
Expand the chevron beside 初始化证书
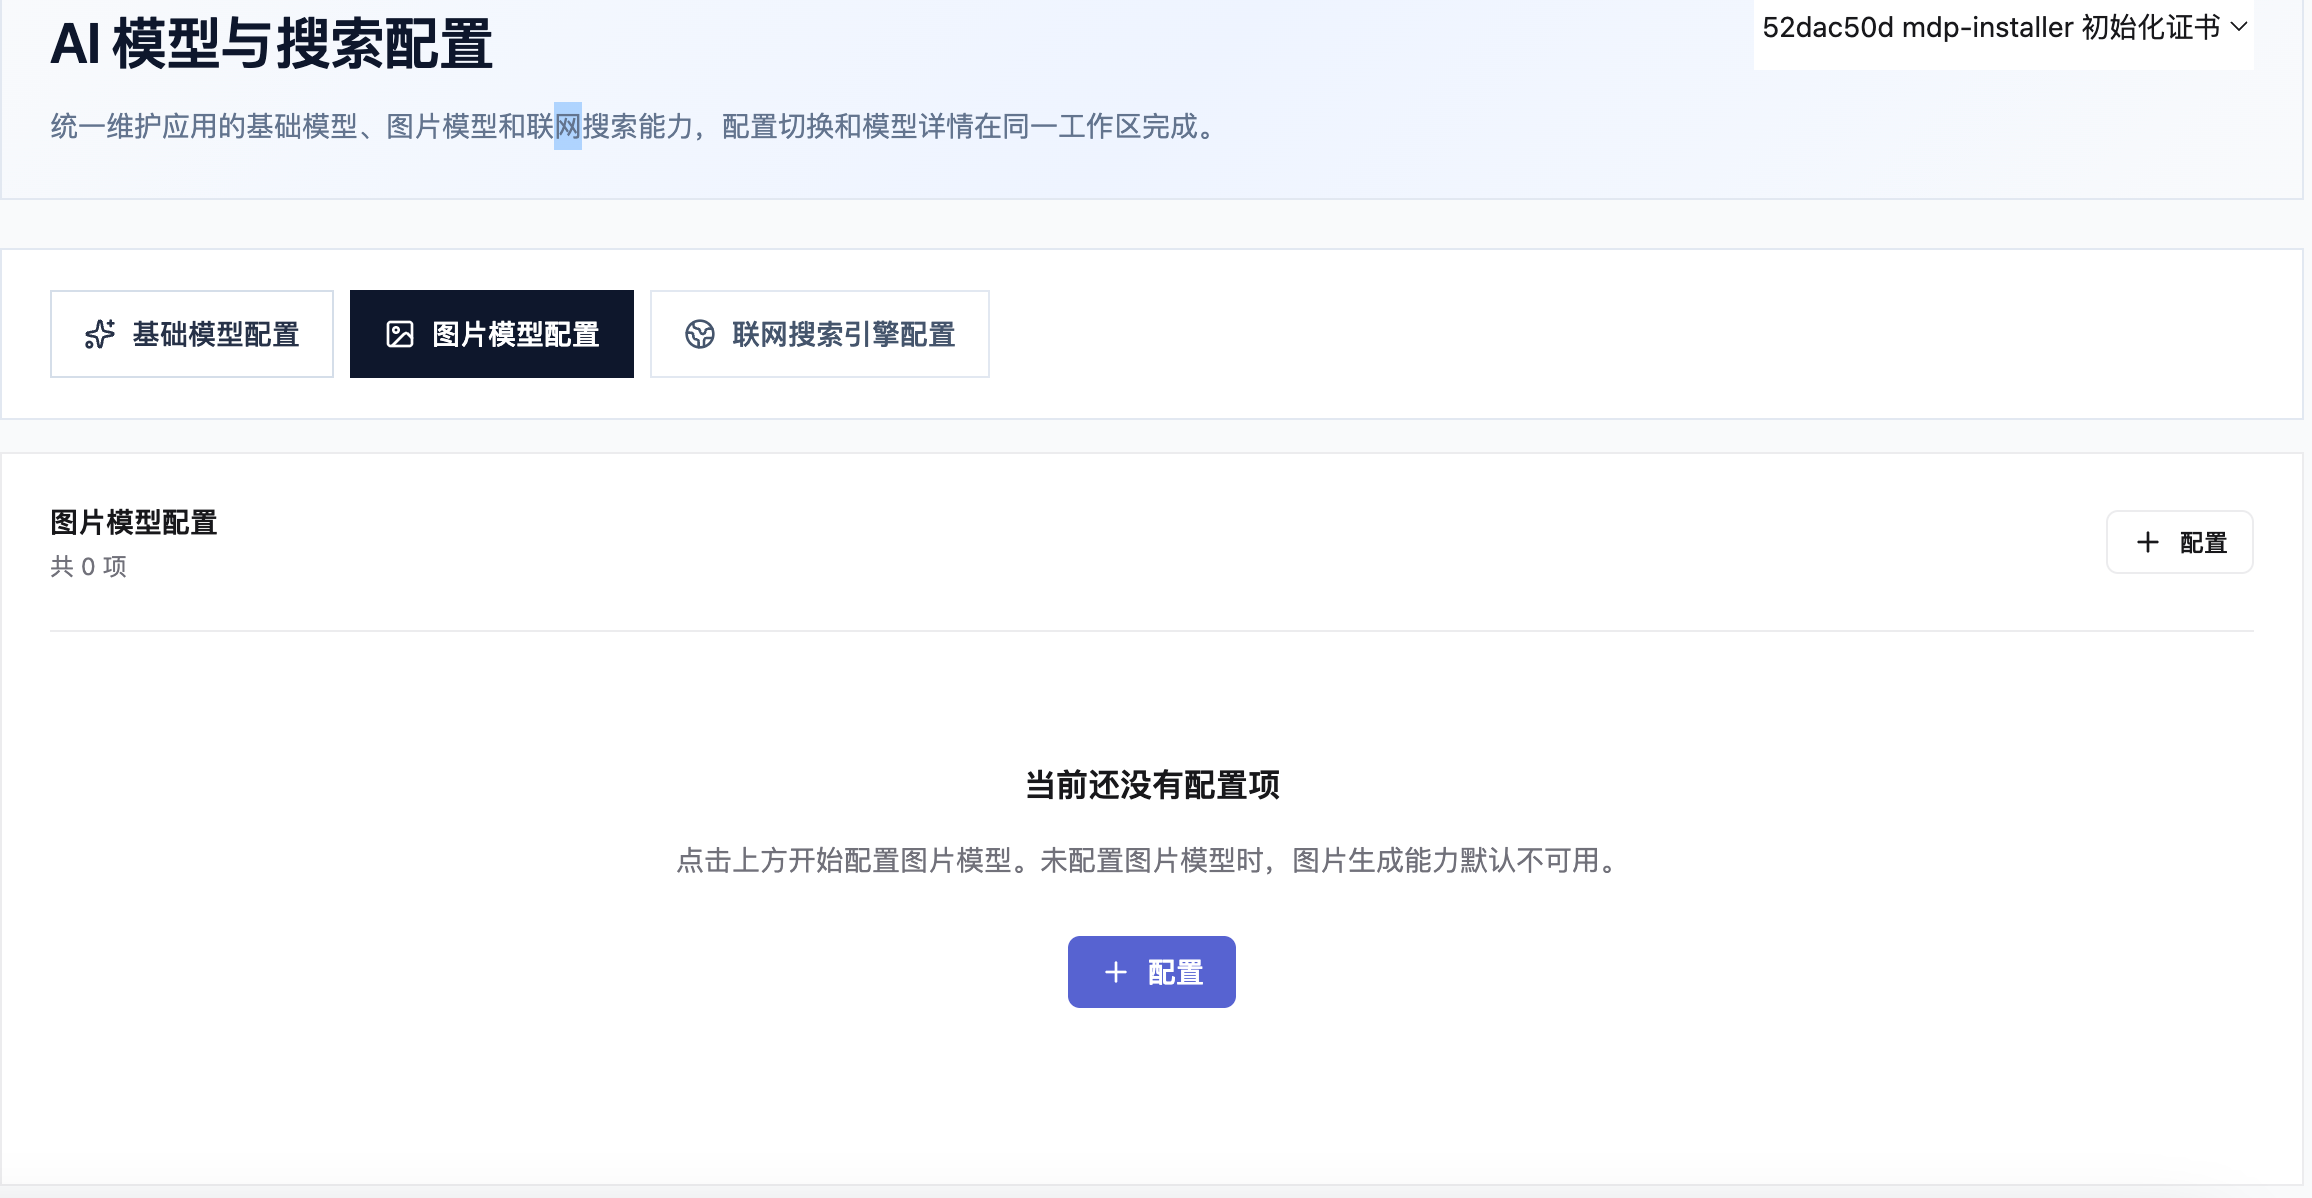click(x=2240, y=27)
